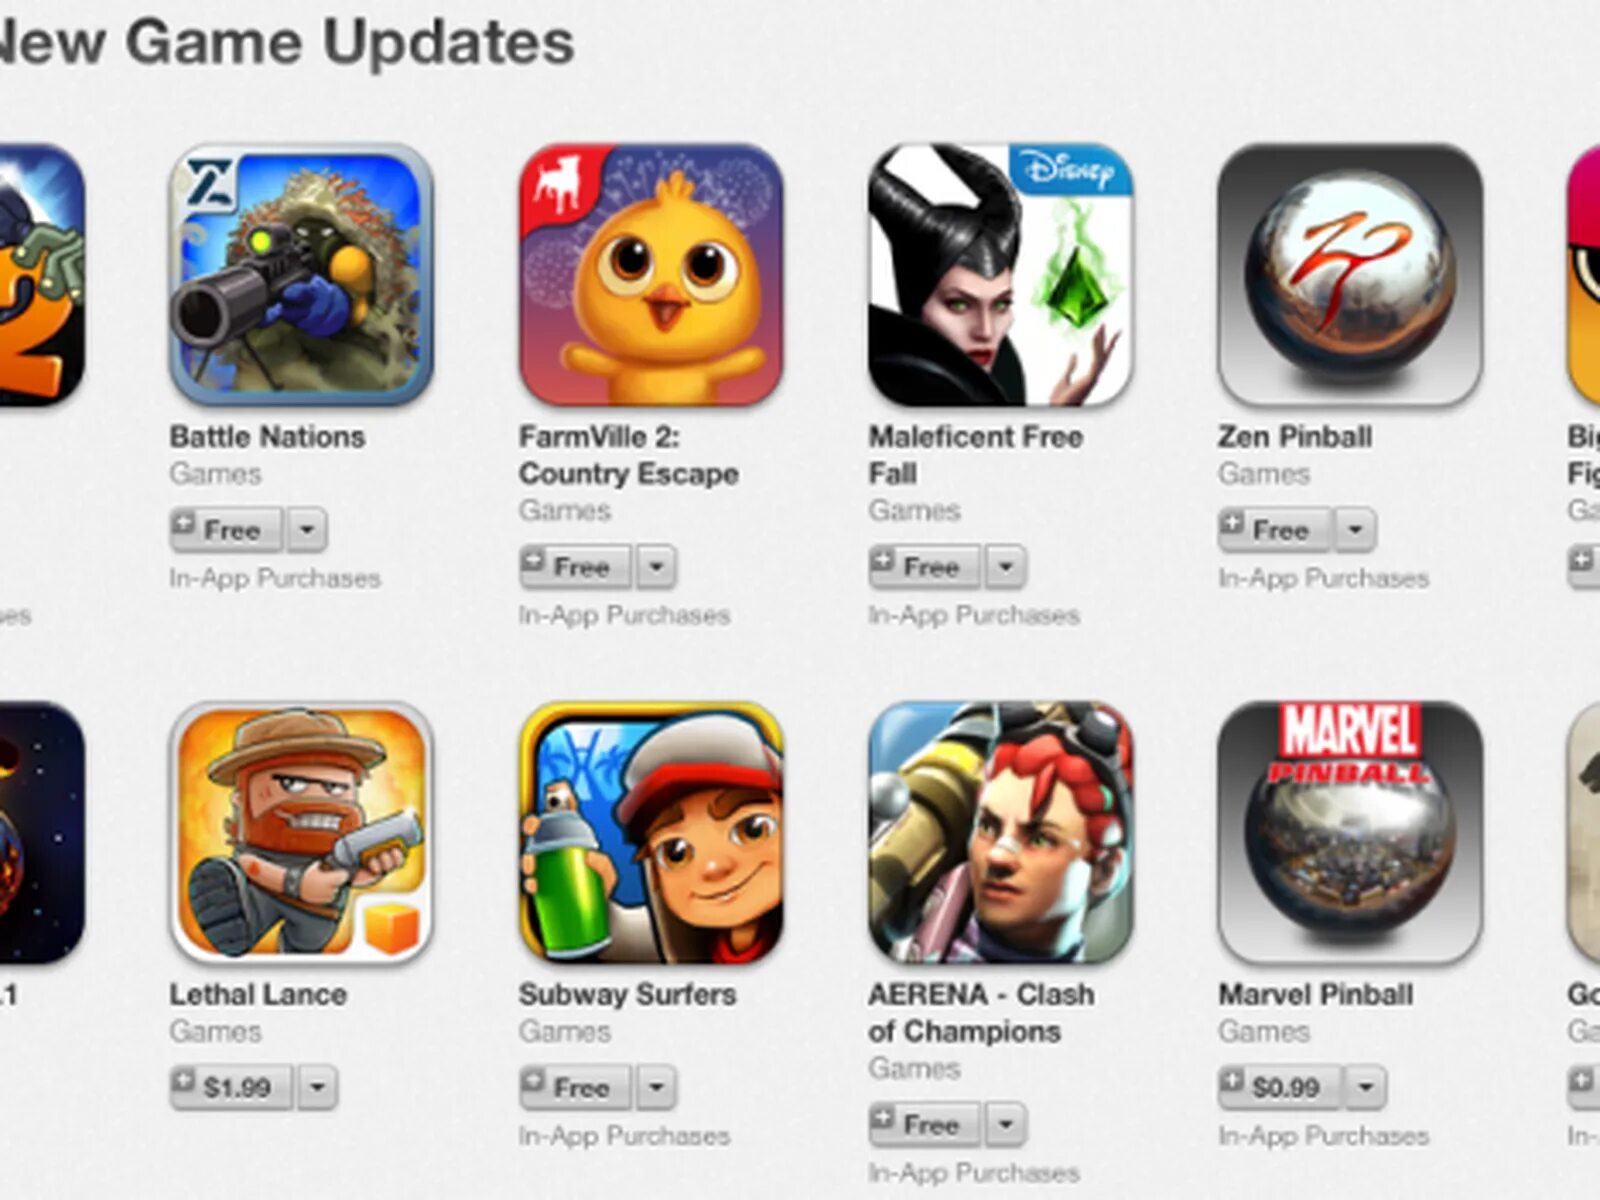Open the AERENA Clash of Champions icon
Screen dimensions: 1600x1200
tap(1001, 833)
